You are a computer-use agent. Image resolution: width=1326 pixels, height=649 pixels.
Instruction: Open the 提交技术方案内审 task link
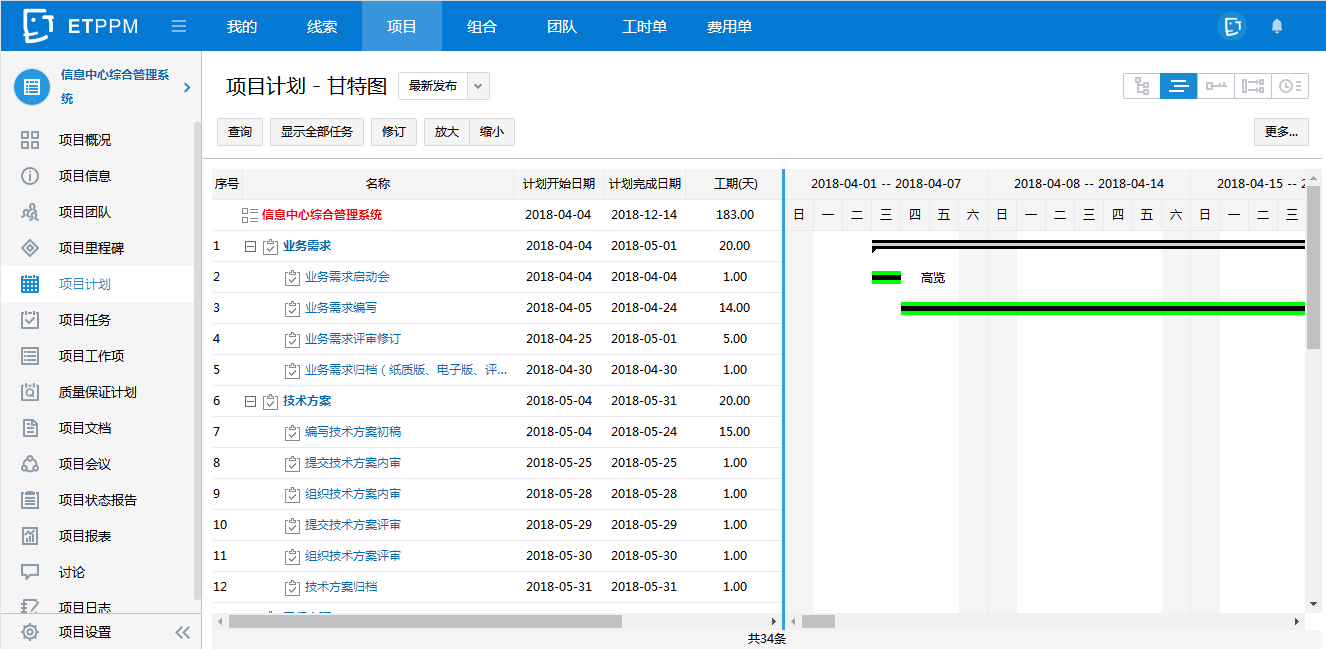click(x=353, y=463)
